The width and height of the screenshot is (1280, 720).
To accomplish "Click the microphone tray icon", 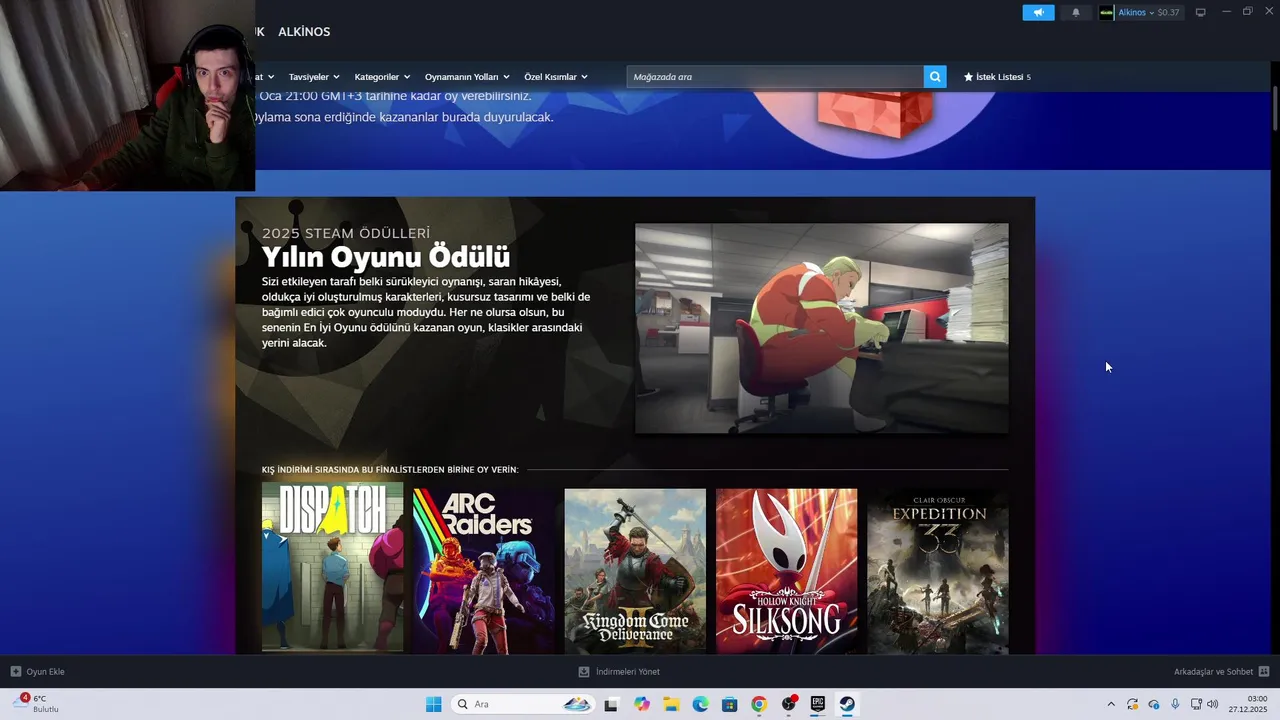I will (x=1175, y=704).
